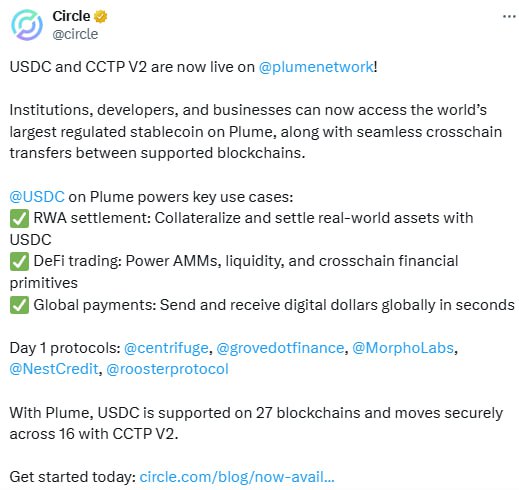
Task: Open the Circle display name
Action: (x=71, y=16)
